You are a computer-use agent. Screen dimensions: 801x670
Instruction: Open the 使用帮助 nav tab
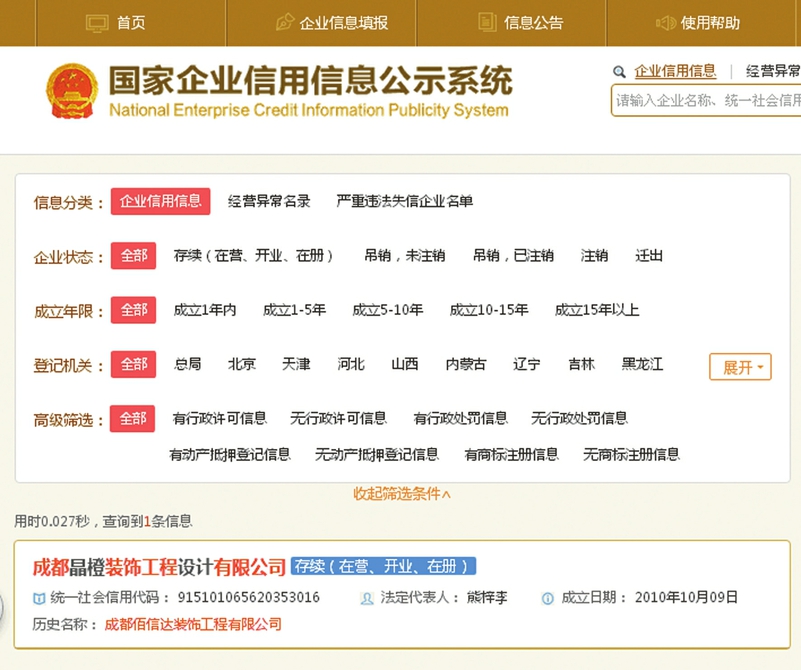703,23
